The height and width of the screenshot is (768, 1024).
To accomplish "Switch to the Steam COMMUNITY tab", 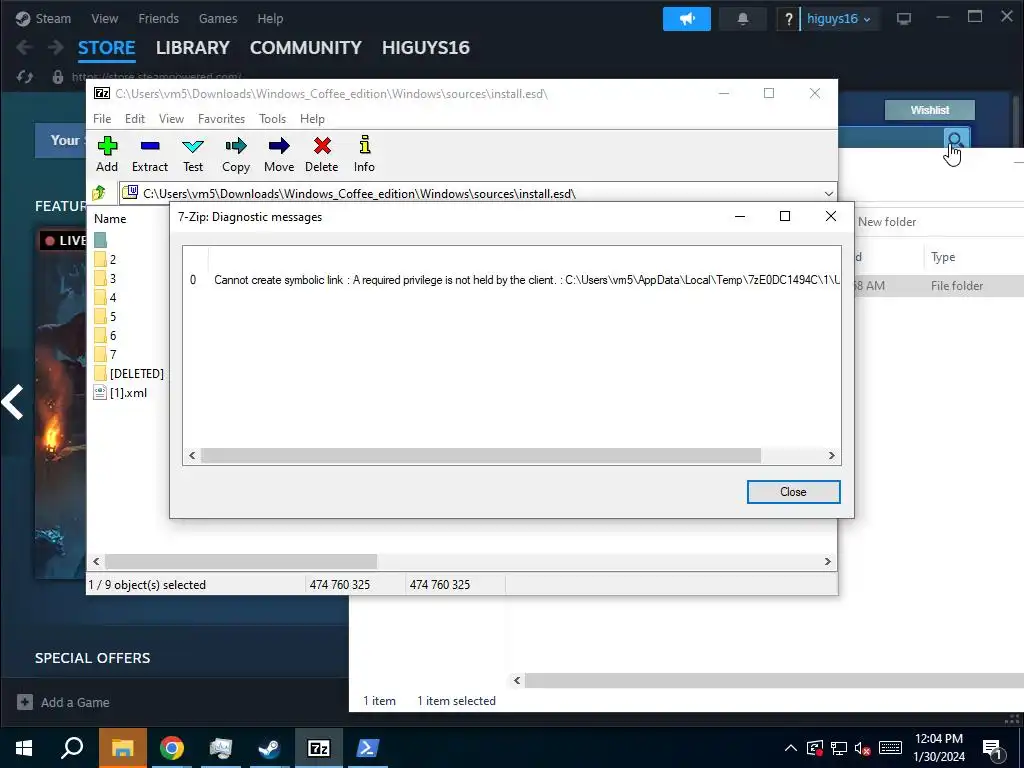I will click(306, 48).
